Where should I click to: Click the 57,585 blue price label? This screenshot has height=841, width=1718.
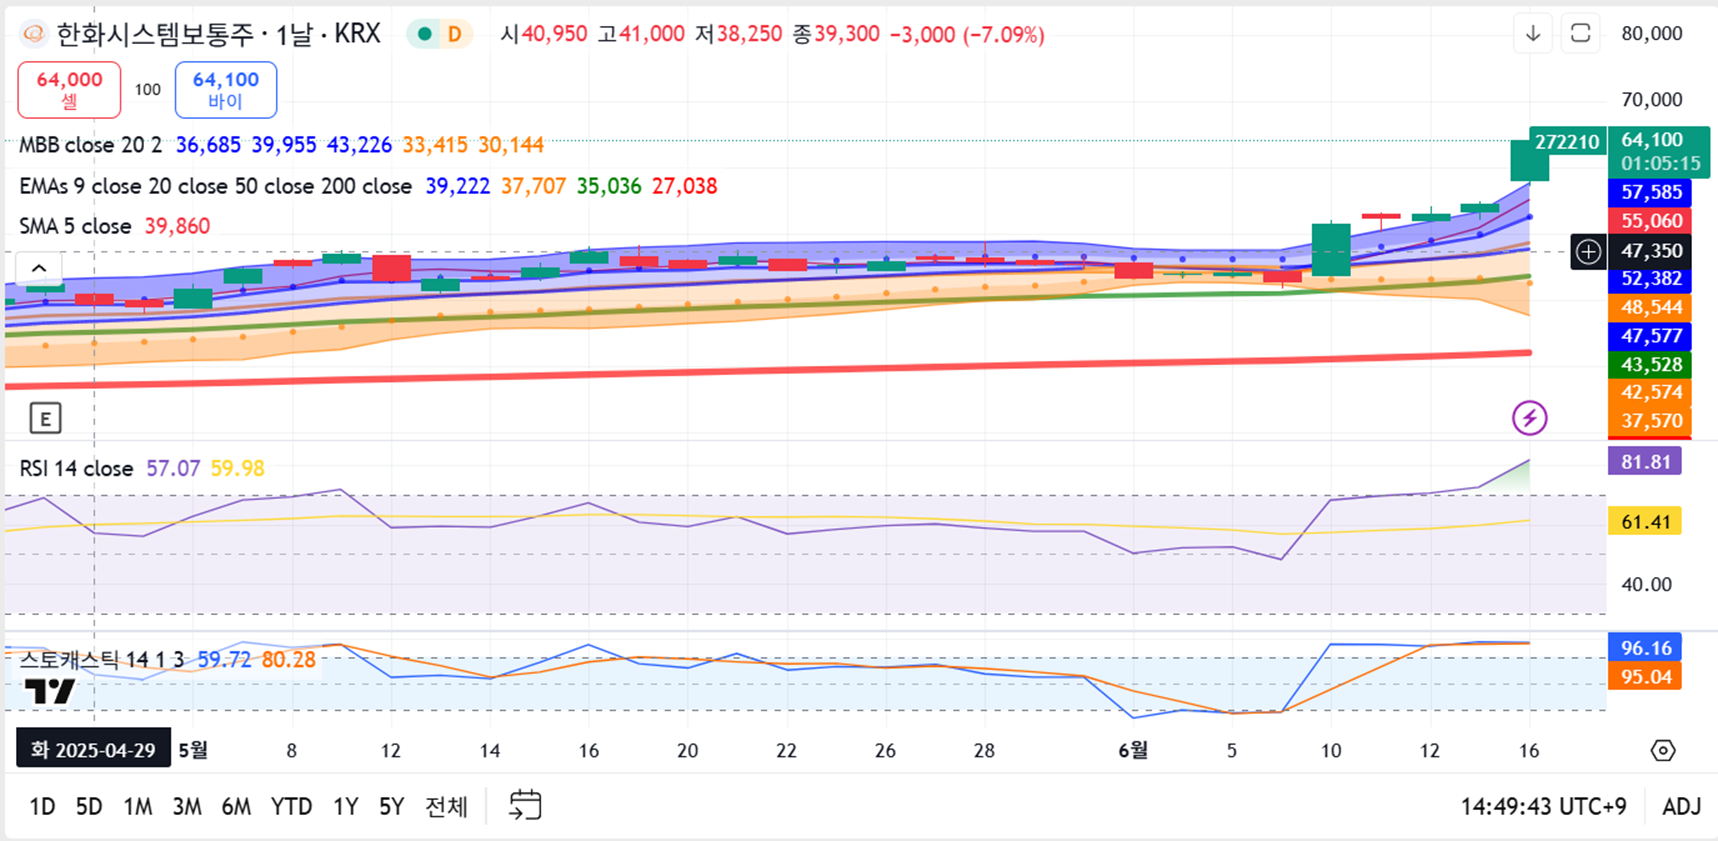point(1651,192)
